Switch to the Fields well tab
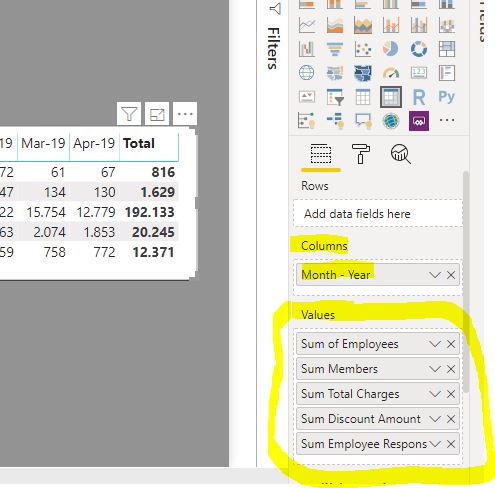Image resolution: width=495 pixels, height=488 pixels. 321,154
